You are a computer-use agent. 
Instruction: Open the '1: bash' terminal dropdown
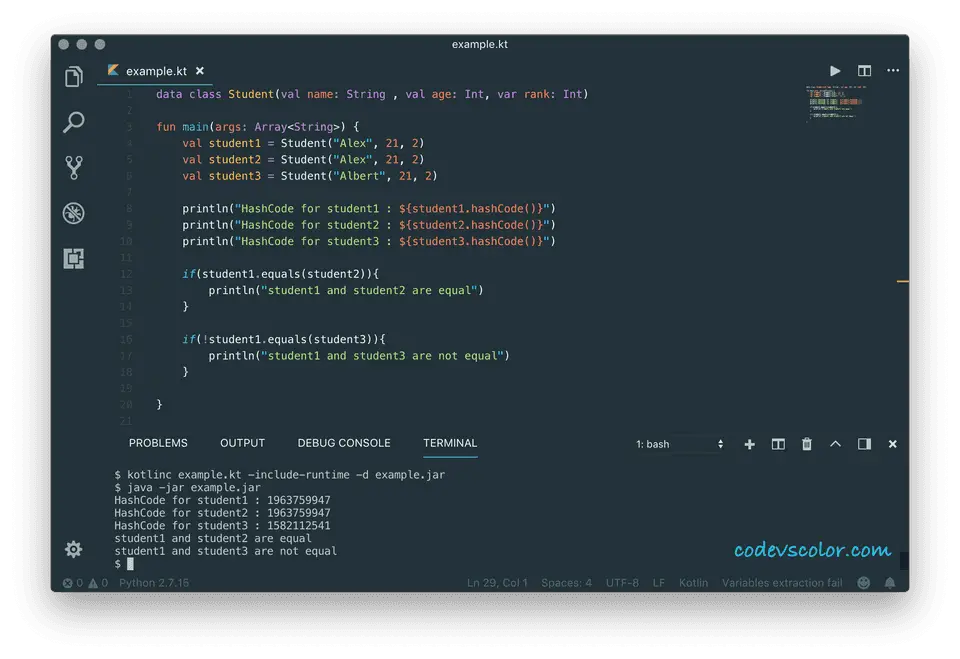coord(680,444)
